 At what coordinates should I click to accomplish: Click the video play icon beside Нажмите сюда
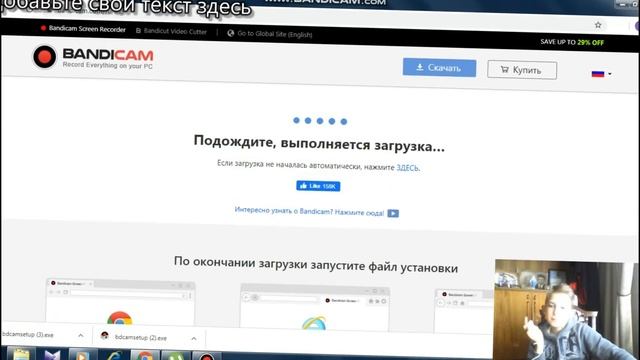tap(393, 213)
